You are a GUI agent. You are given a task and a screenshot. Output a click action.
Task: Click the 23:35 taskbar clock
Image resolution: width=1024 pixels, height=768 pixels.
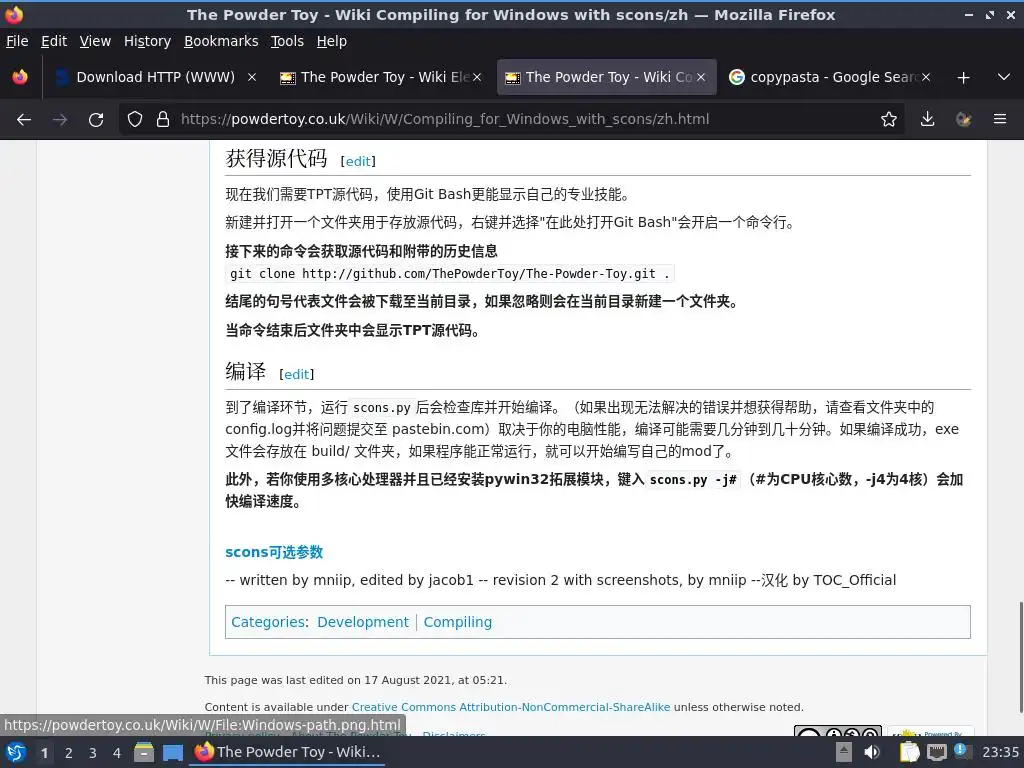click(1000, 752)
